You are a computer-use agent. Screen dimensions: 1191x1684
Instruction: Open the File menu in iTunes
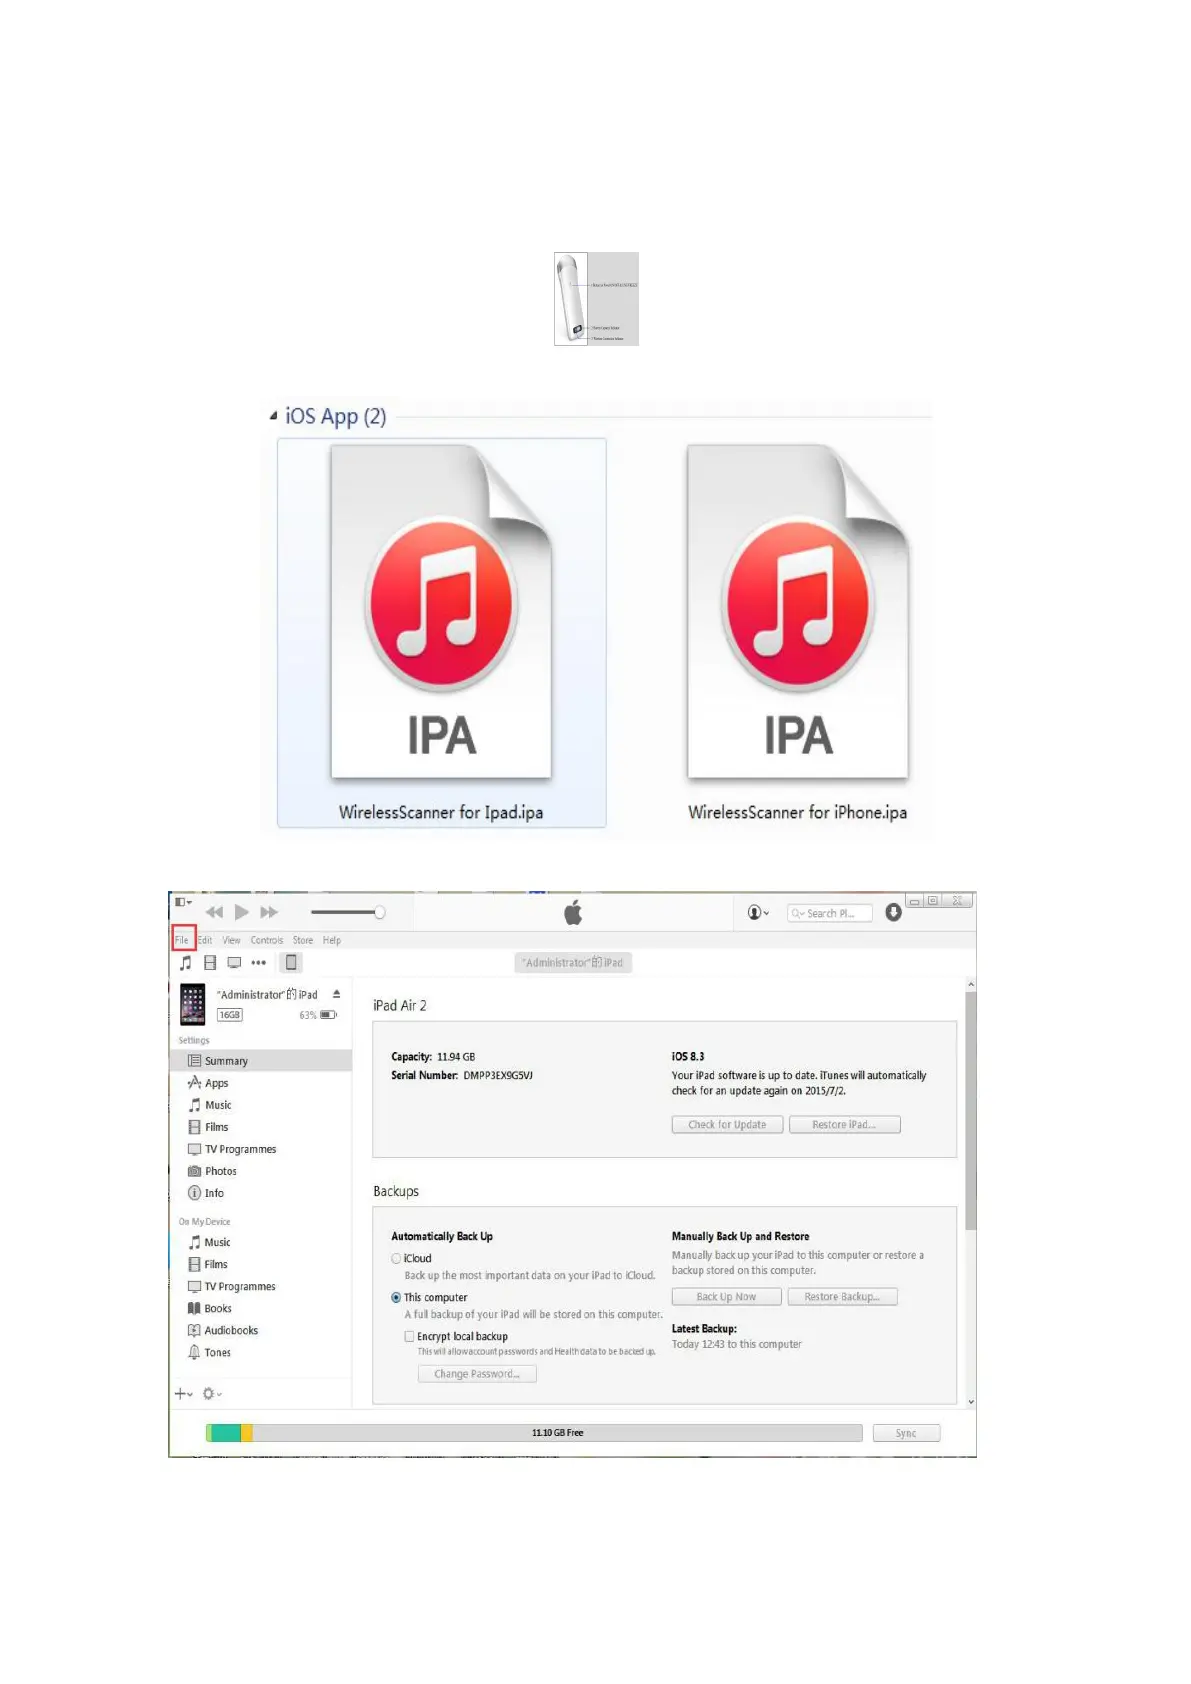(182, 940)
